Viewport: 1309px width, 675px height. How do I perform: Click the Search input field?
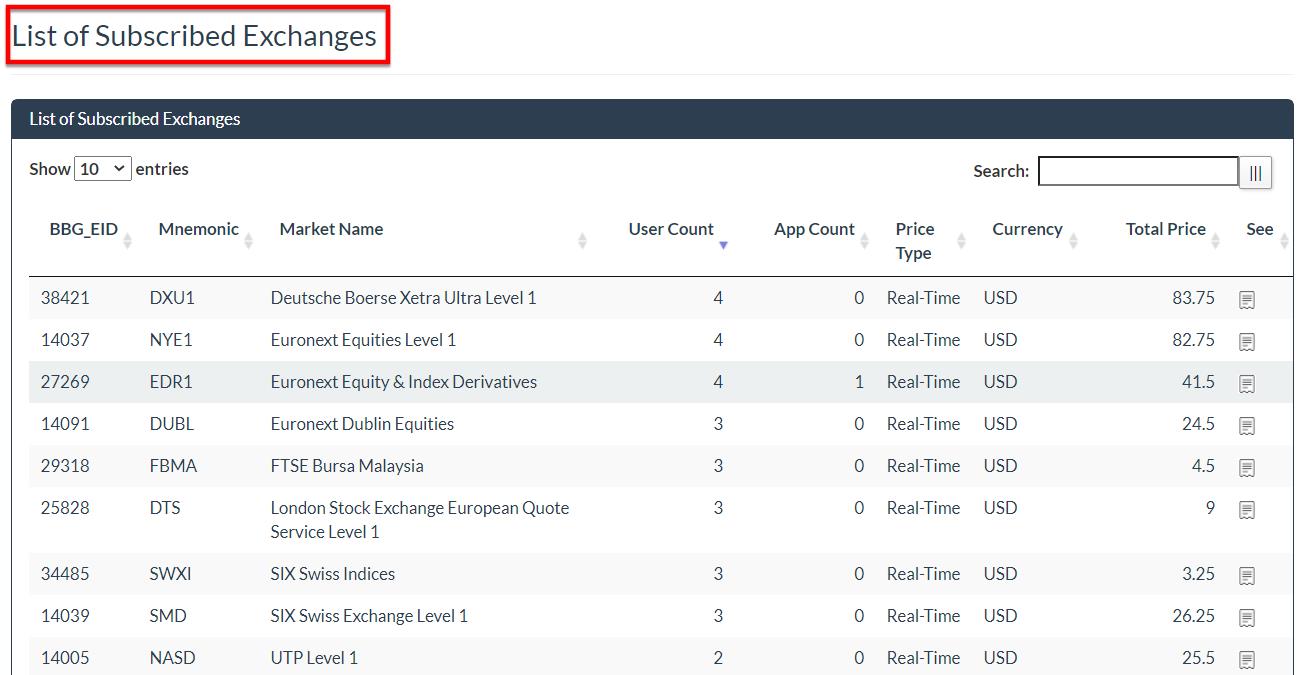tap(1137, 172)
